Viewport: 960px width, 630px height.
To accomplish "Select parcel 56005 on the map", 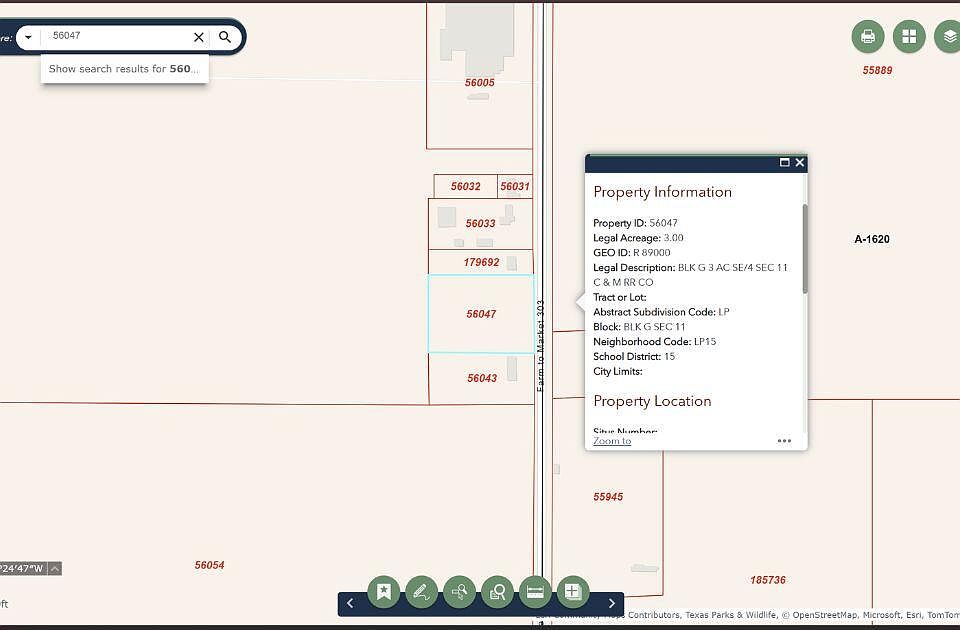I will (479, 83).
